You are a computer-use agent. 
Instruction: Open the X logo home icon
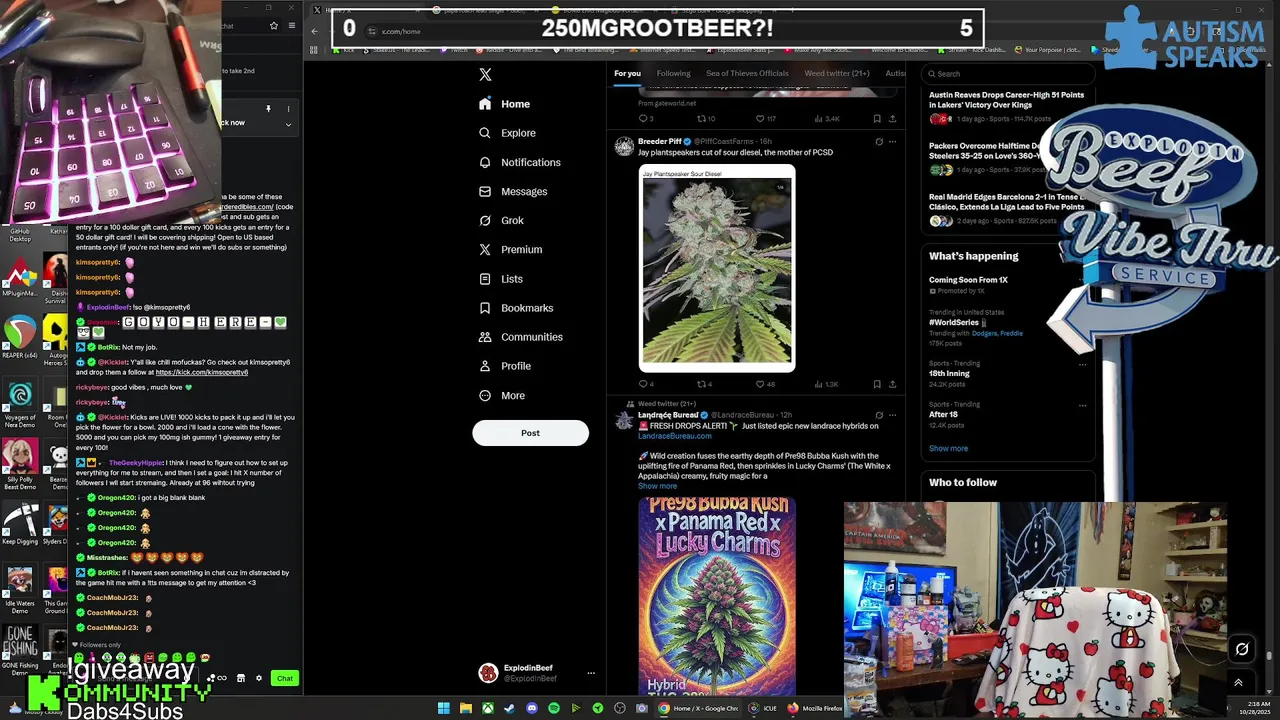pos(485,74)
